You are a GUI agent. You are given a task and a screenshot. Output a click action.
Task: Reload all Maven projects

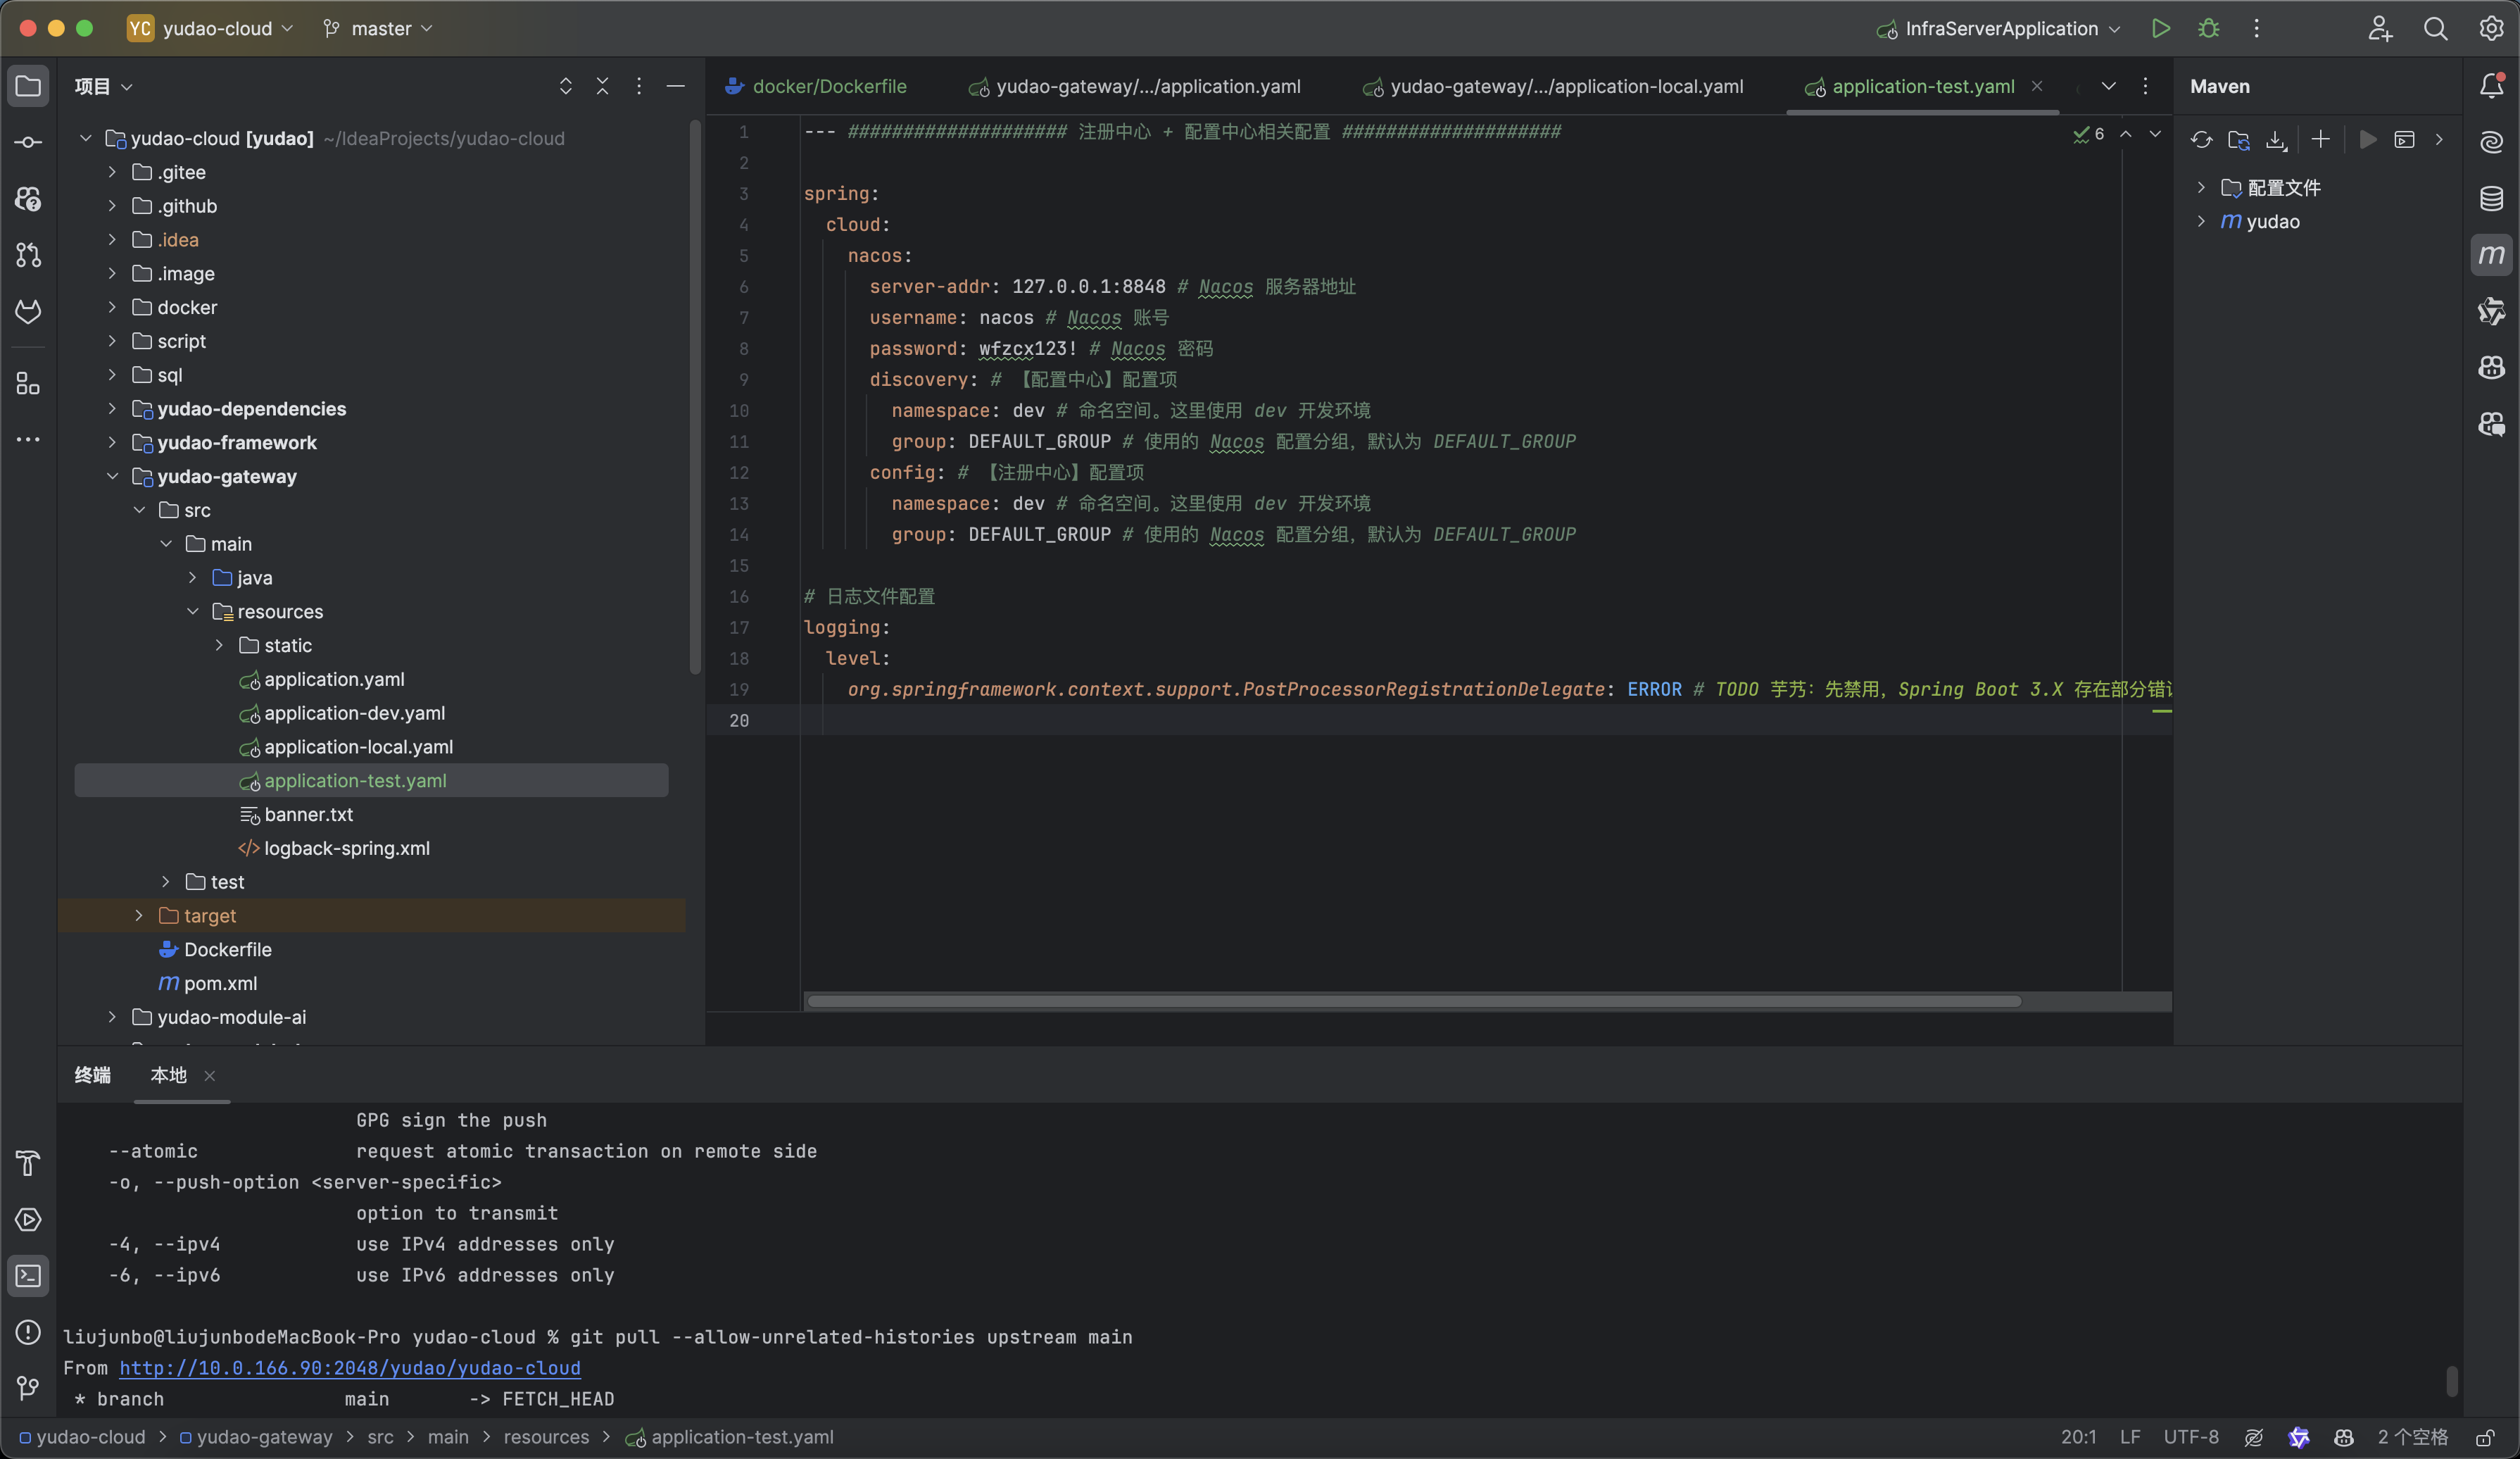tap(2201, 140)
